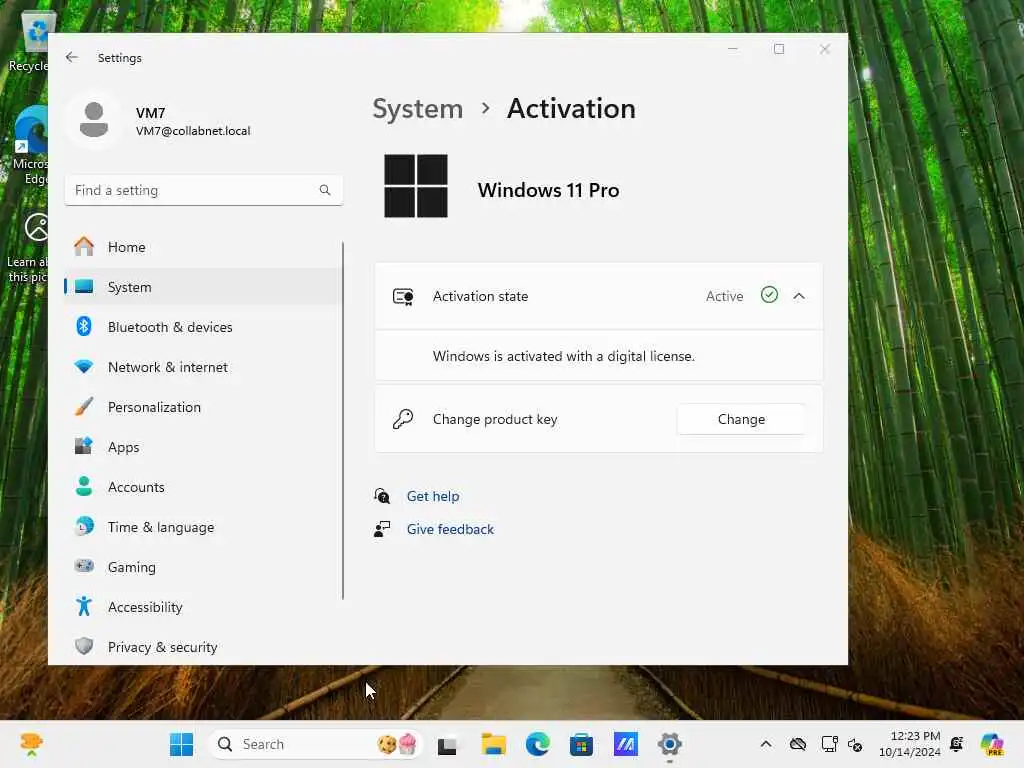Click the Personalization paintbrush icon
Screen dimensions: 1024x768
point(84,406)
